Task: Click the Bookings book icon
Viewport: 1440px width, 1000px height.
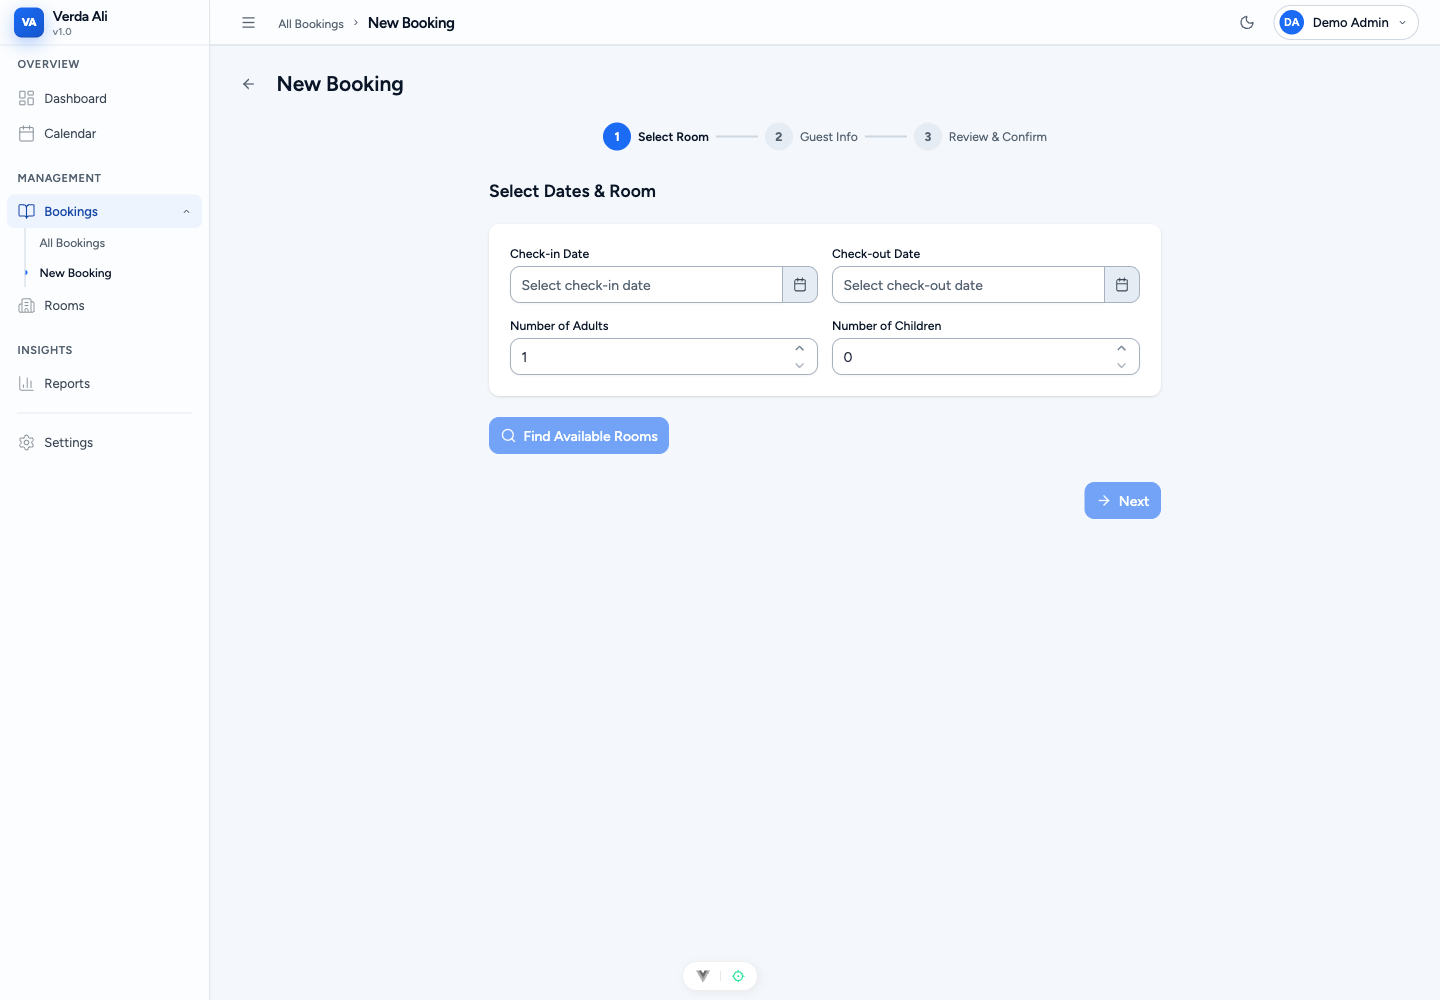Action: [x=27, y=211]
